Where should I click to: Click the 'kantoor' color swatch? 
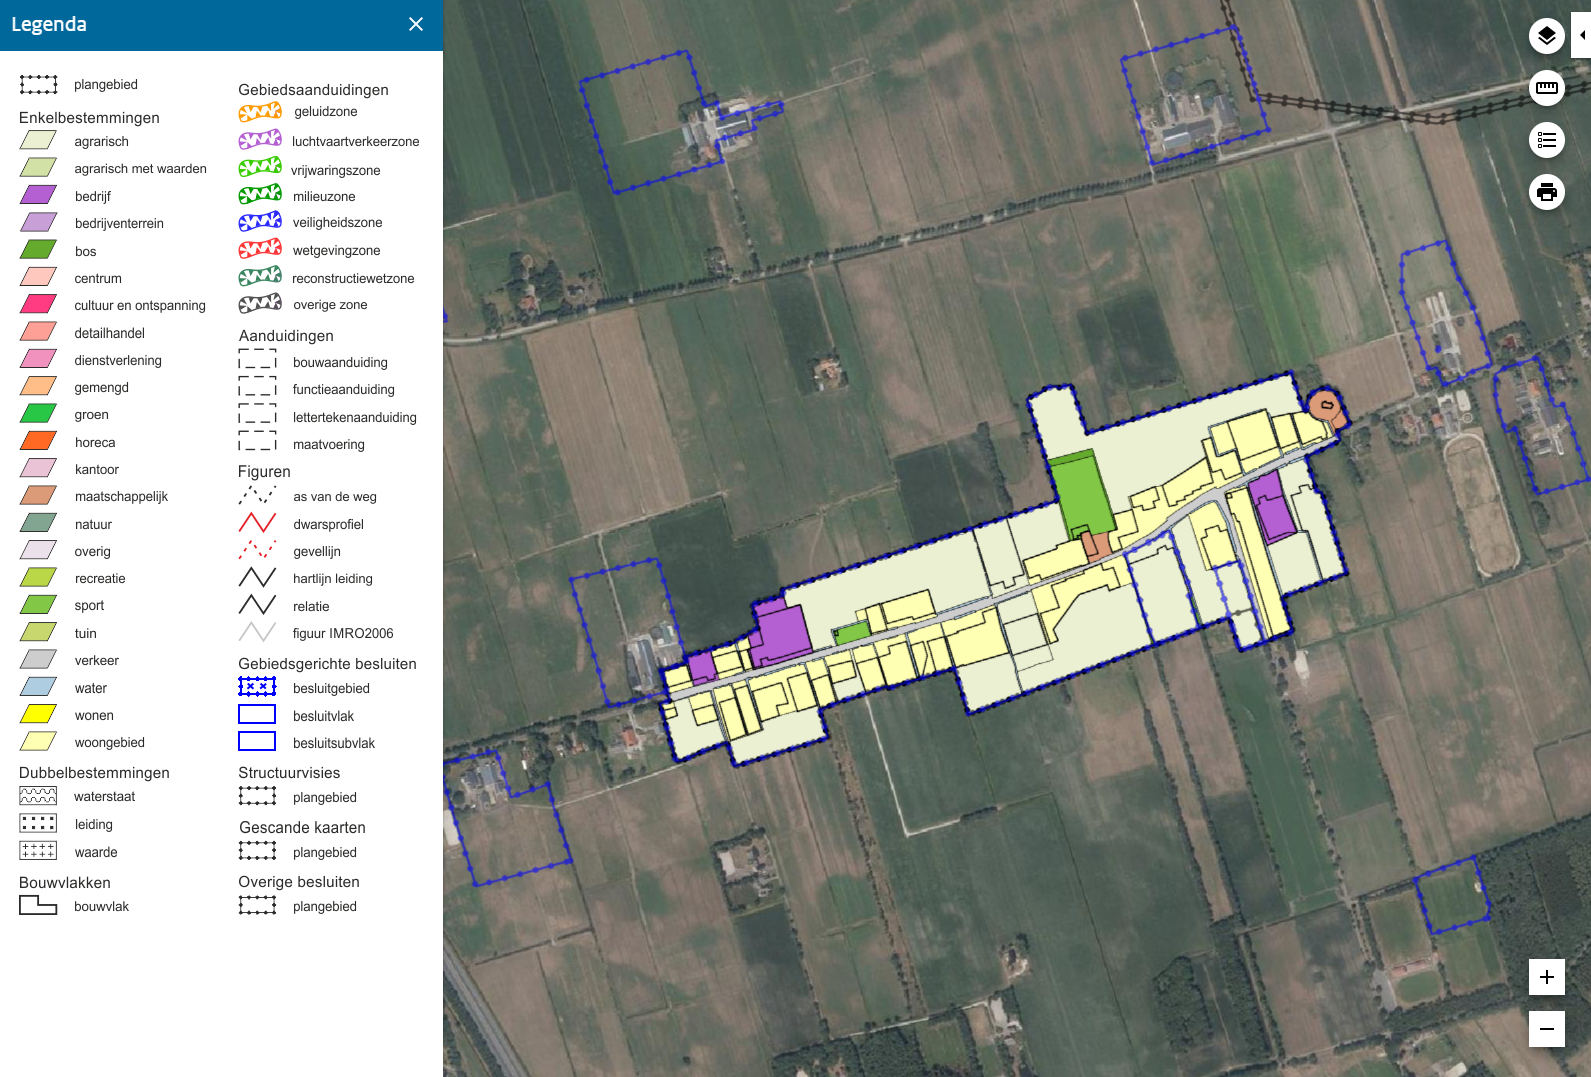[x=38, y=469]
